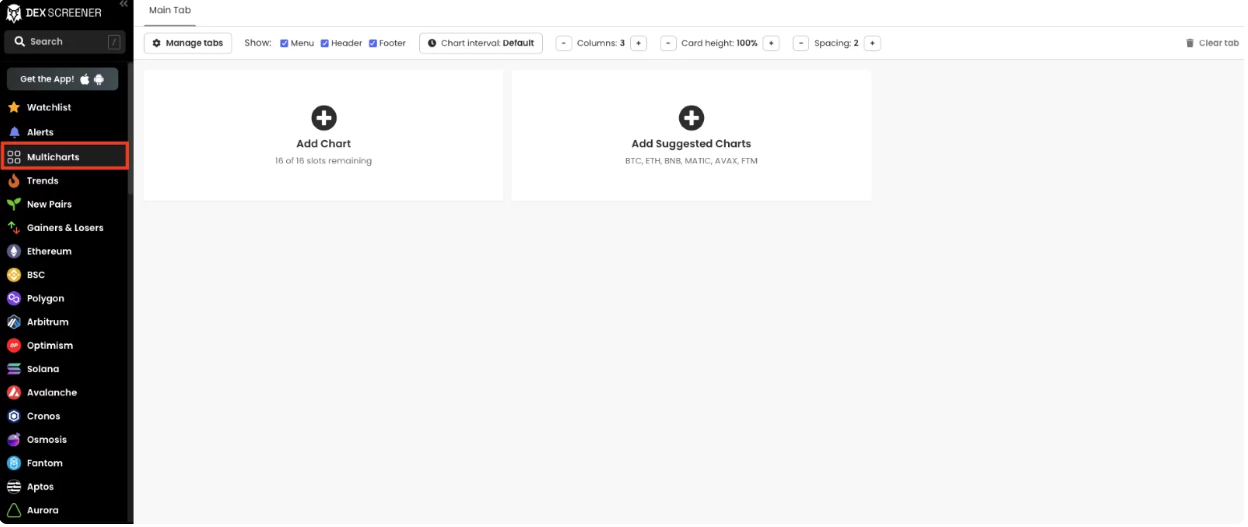The image size is (1248, 527).
Task: Click the Trends flame icon
Action: (14, 181)
